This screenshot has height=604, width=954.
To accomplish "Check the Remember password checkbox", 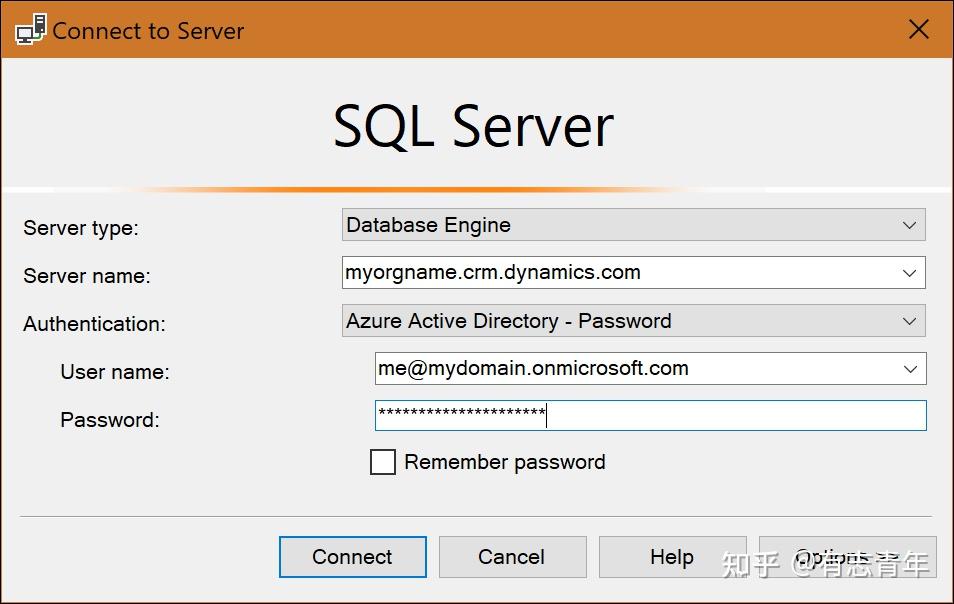I will (383, 462).
